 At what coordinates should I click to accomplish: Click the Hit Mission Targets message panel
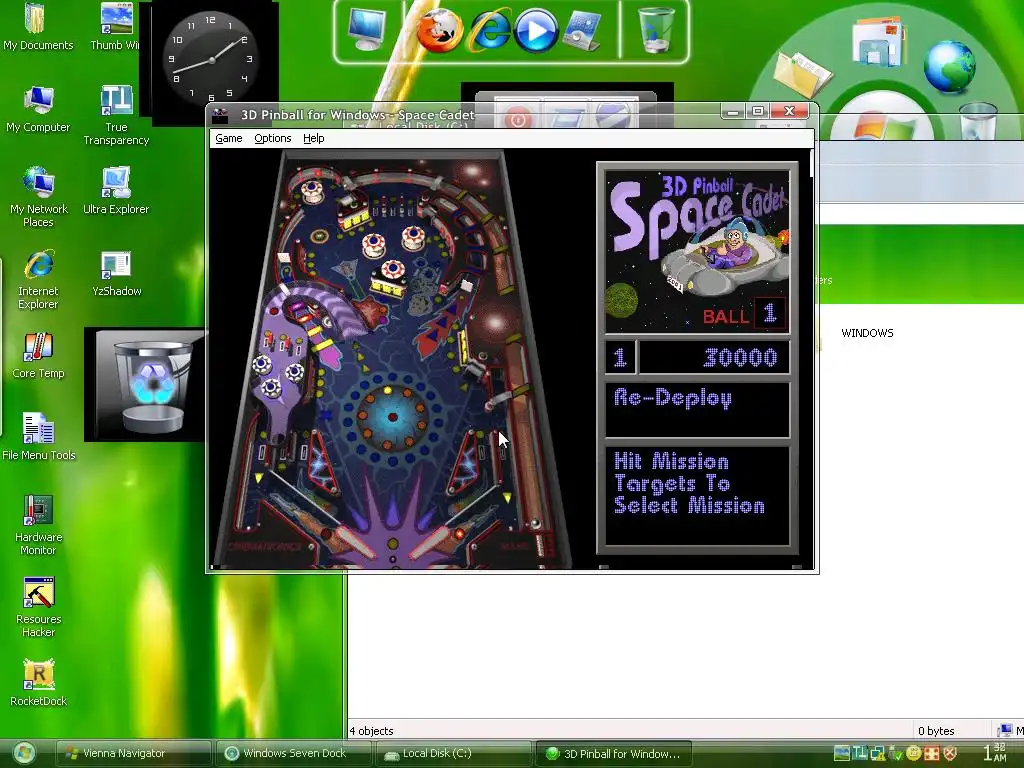point(697,496)
